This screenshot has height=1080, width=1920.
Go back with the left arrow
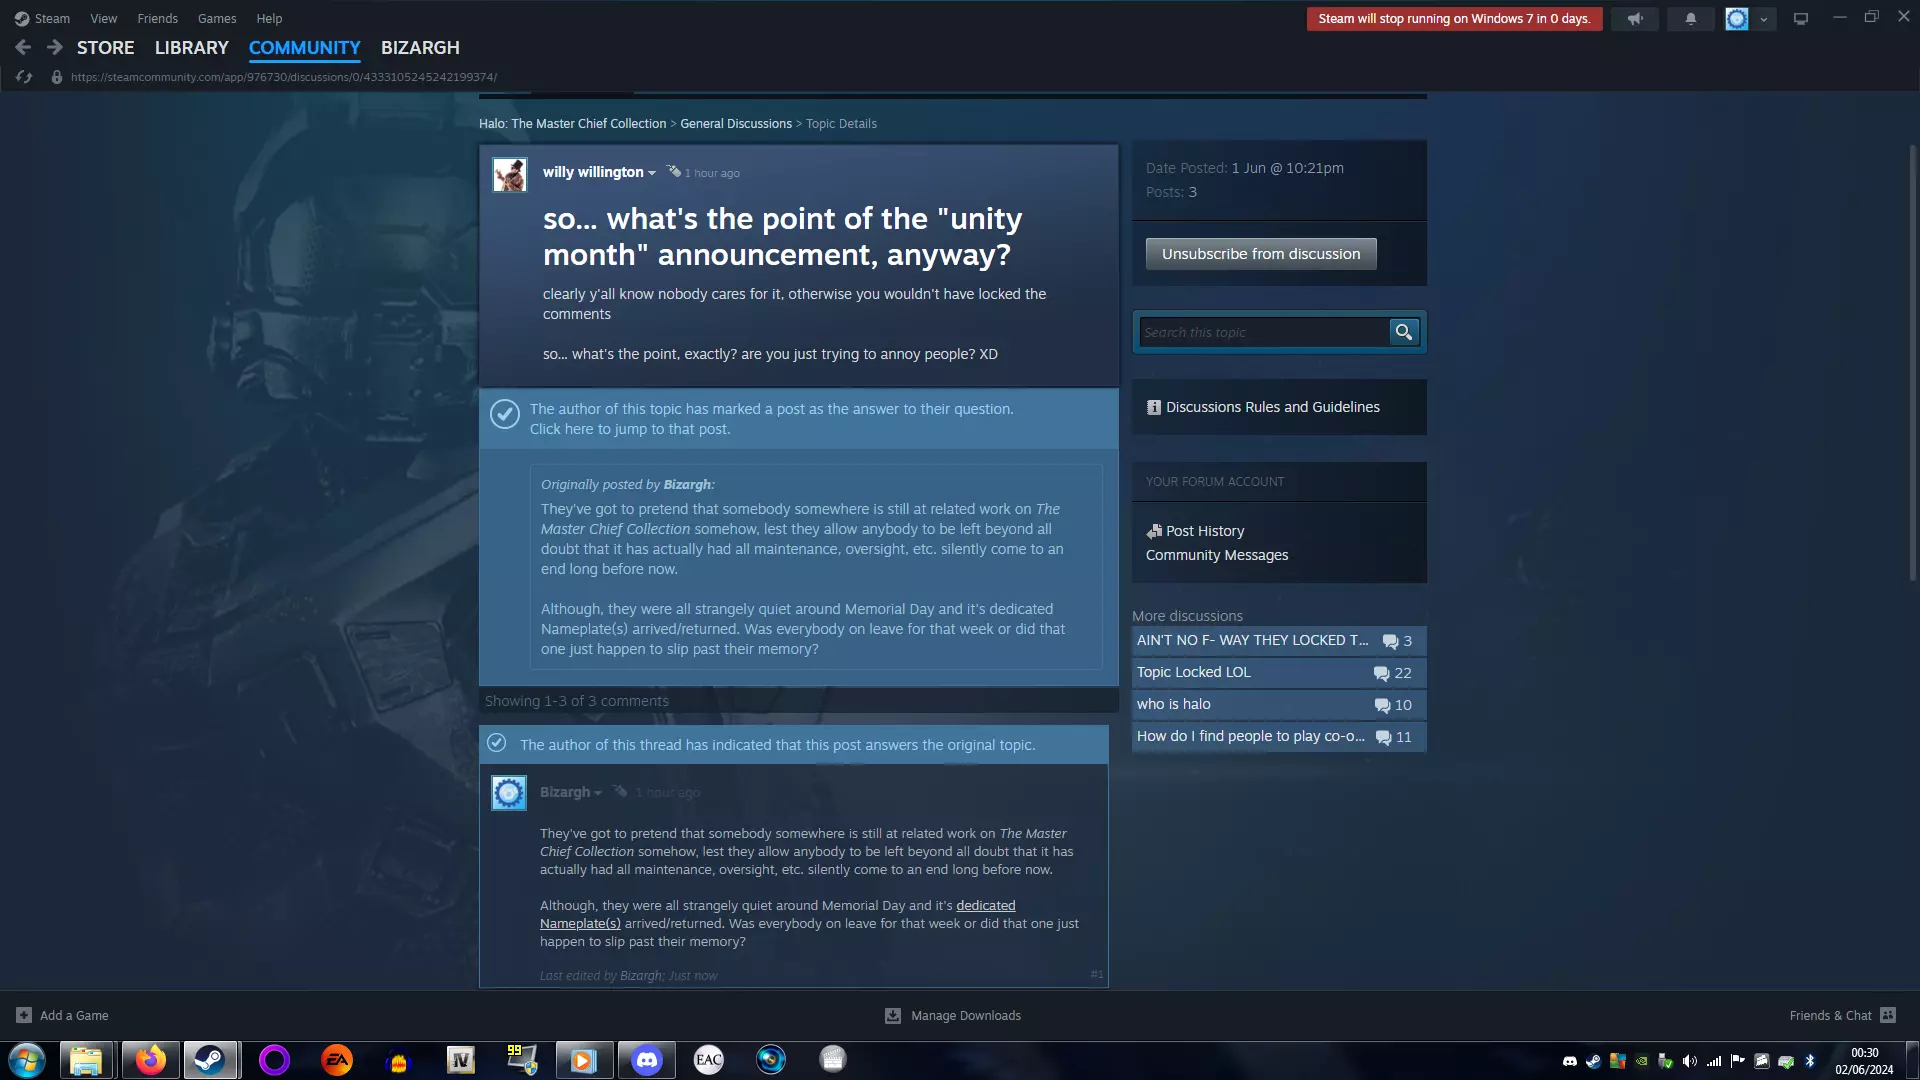click(x=23, y=47)
